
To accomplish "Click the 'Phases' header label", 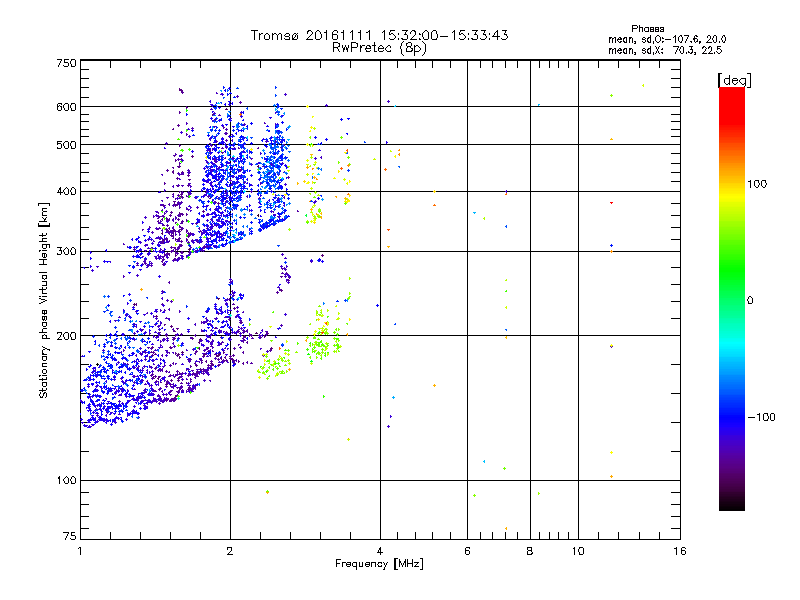I will coord(647,29).
